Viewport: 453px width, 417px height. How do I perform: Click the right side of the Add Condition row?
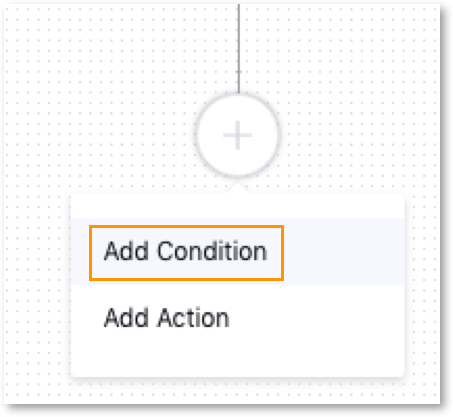343,252
